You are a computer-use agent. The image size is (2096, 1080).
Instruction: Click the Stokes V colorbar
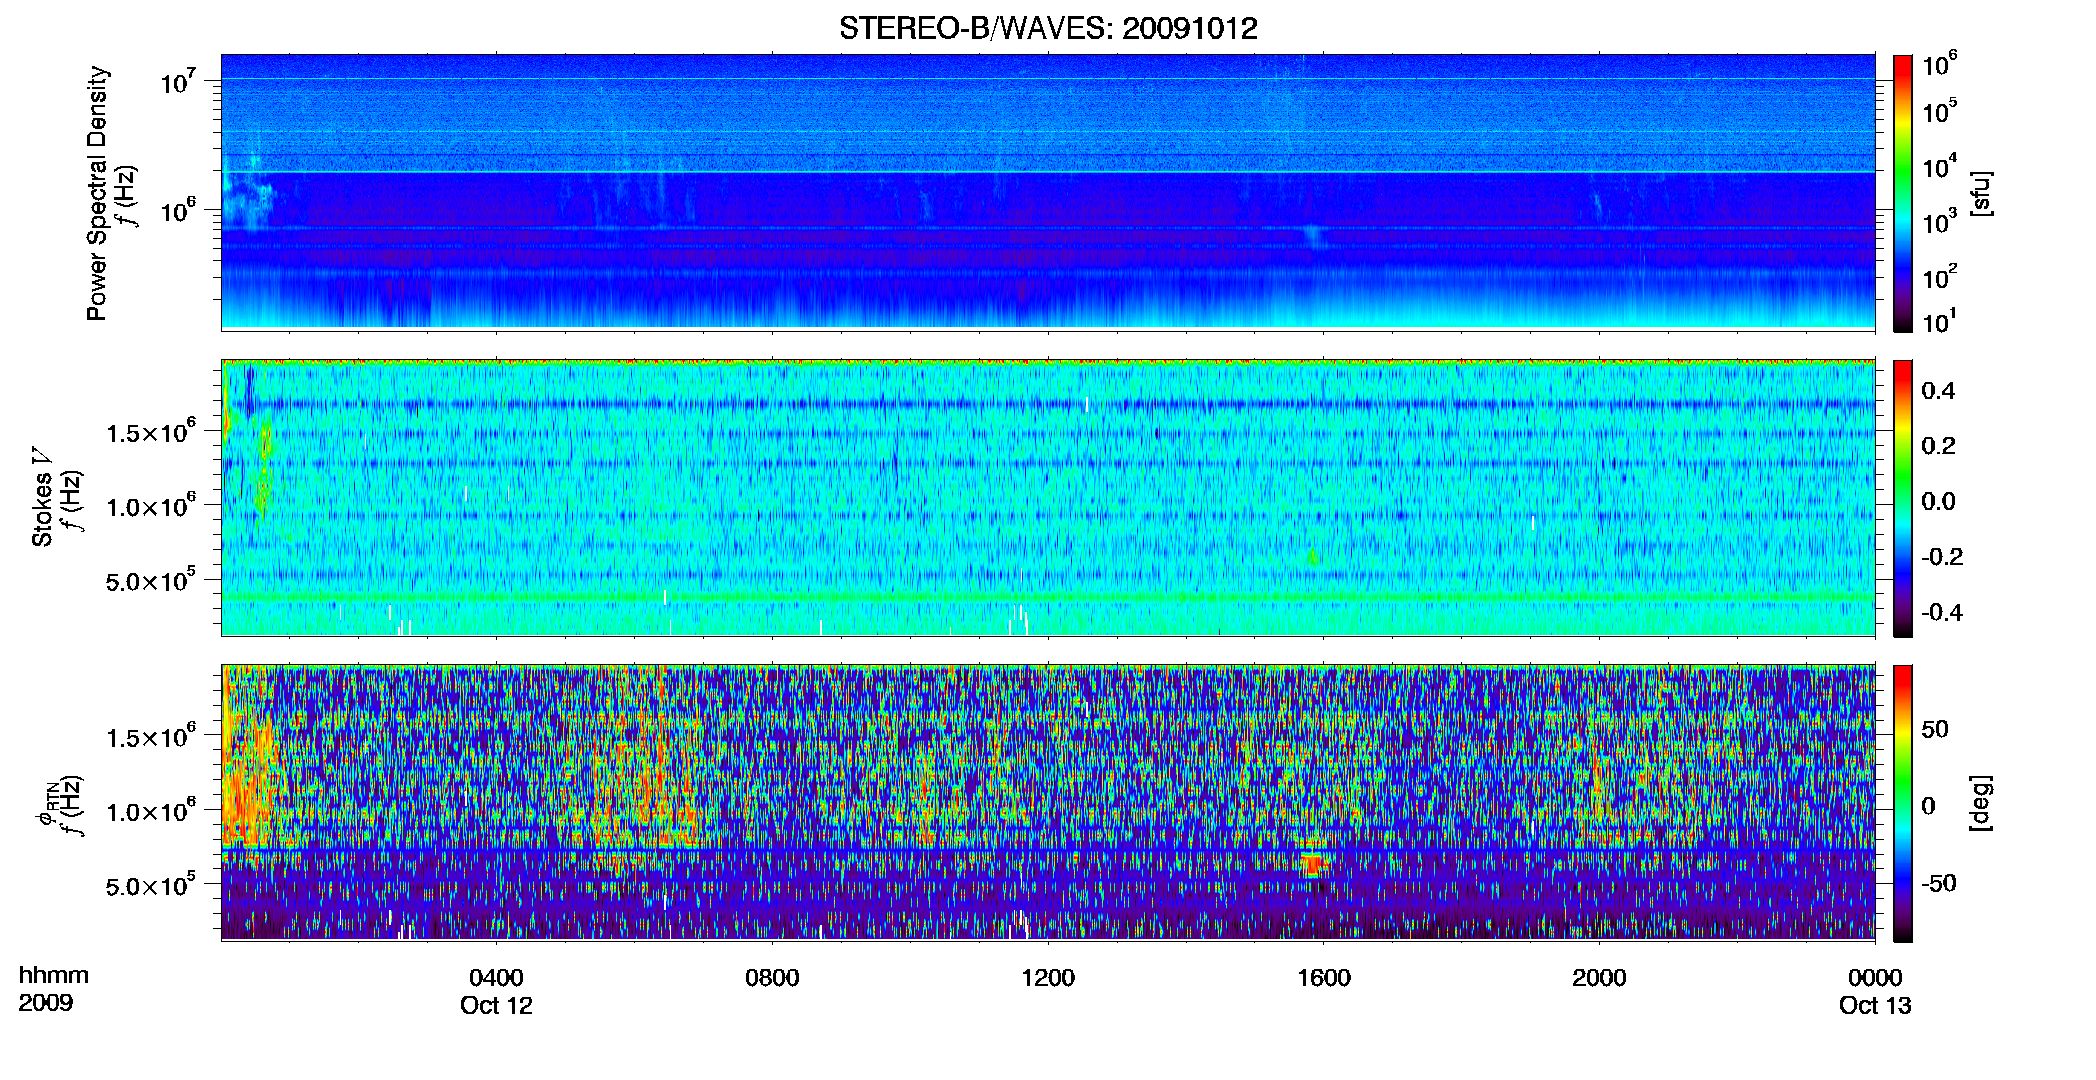click(1903, 498)
